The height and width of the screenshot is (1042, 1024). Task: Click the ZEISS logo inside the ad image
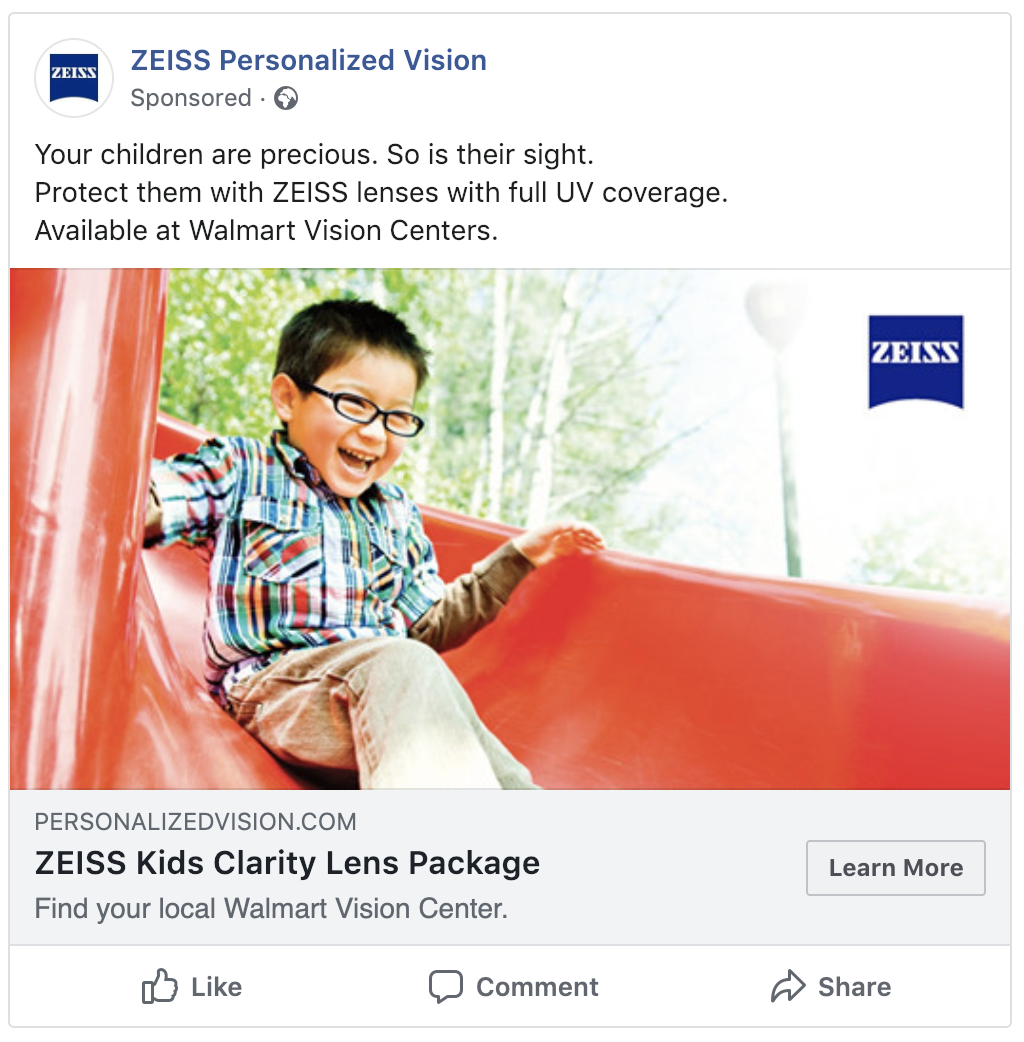[915, 361]
